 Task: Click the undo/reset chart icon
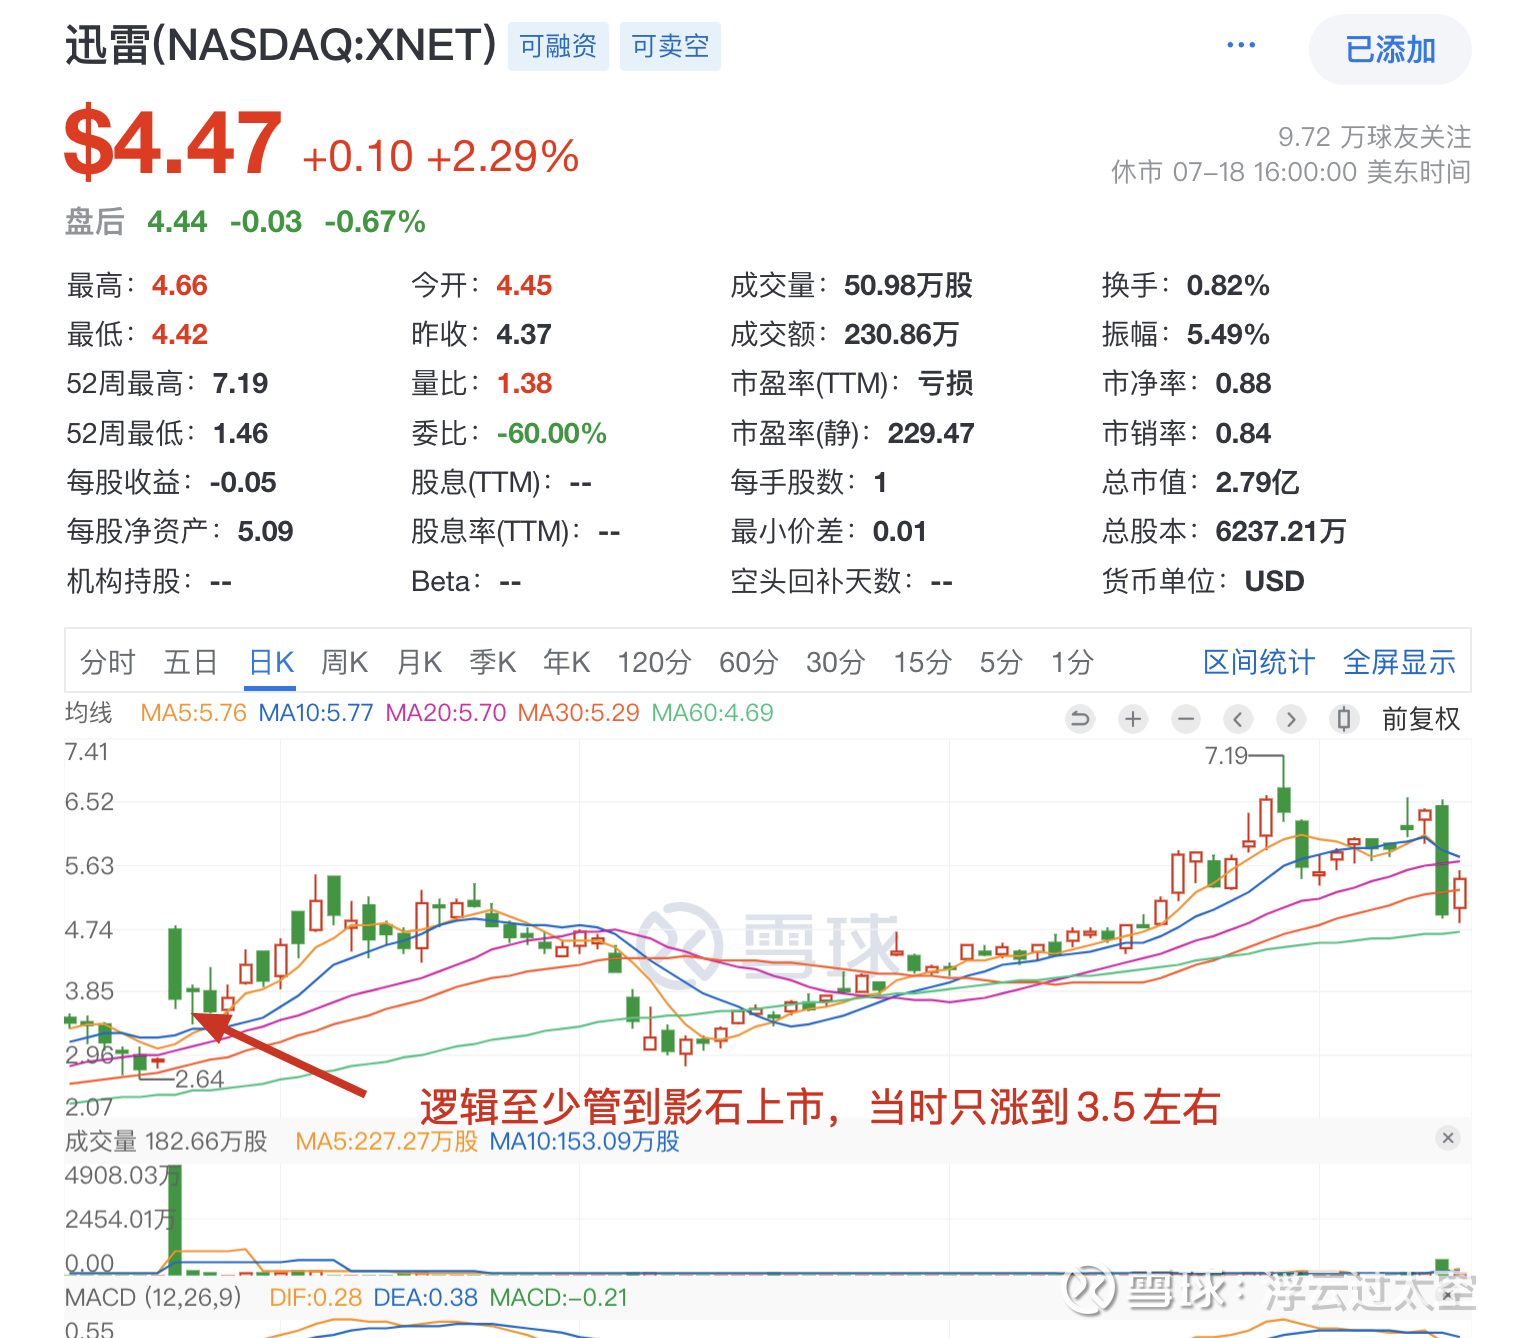point(1080,718)
